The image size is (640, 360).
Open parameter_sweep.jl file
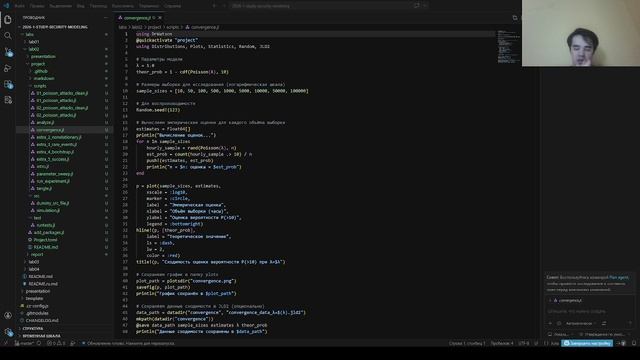55,174
